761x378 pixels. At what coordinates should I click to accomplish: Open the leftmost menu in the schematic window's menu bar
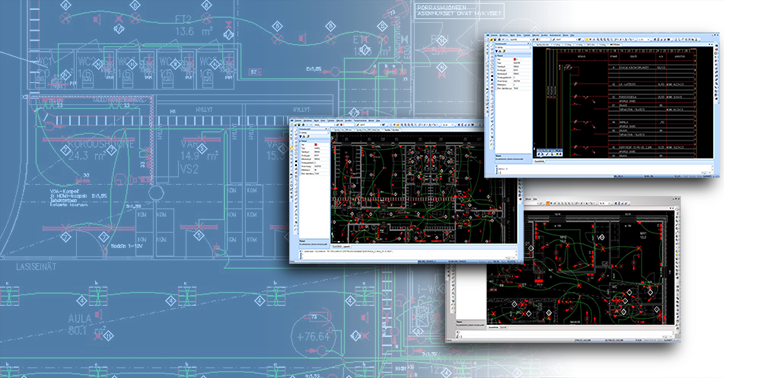494,35
